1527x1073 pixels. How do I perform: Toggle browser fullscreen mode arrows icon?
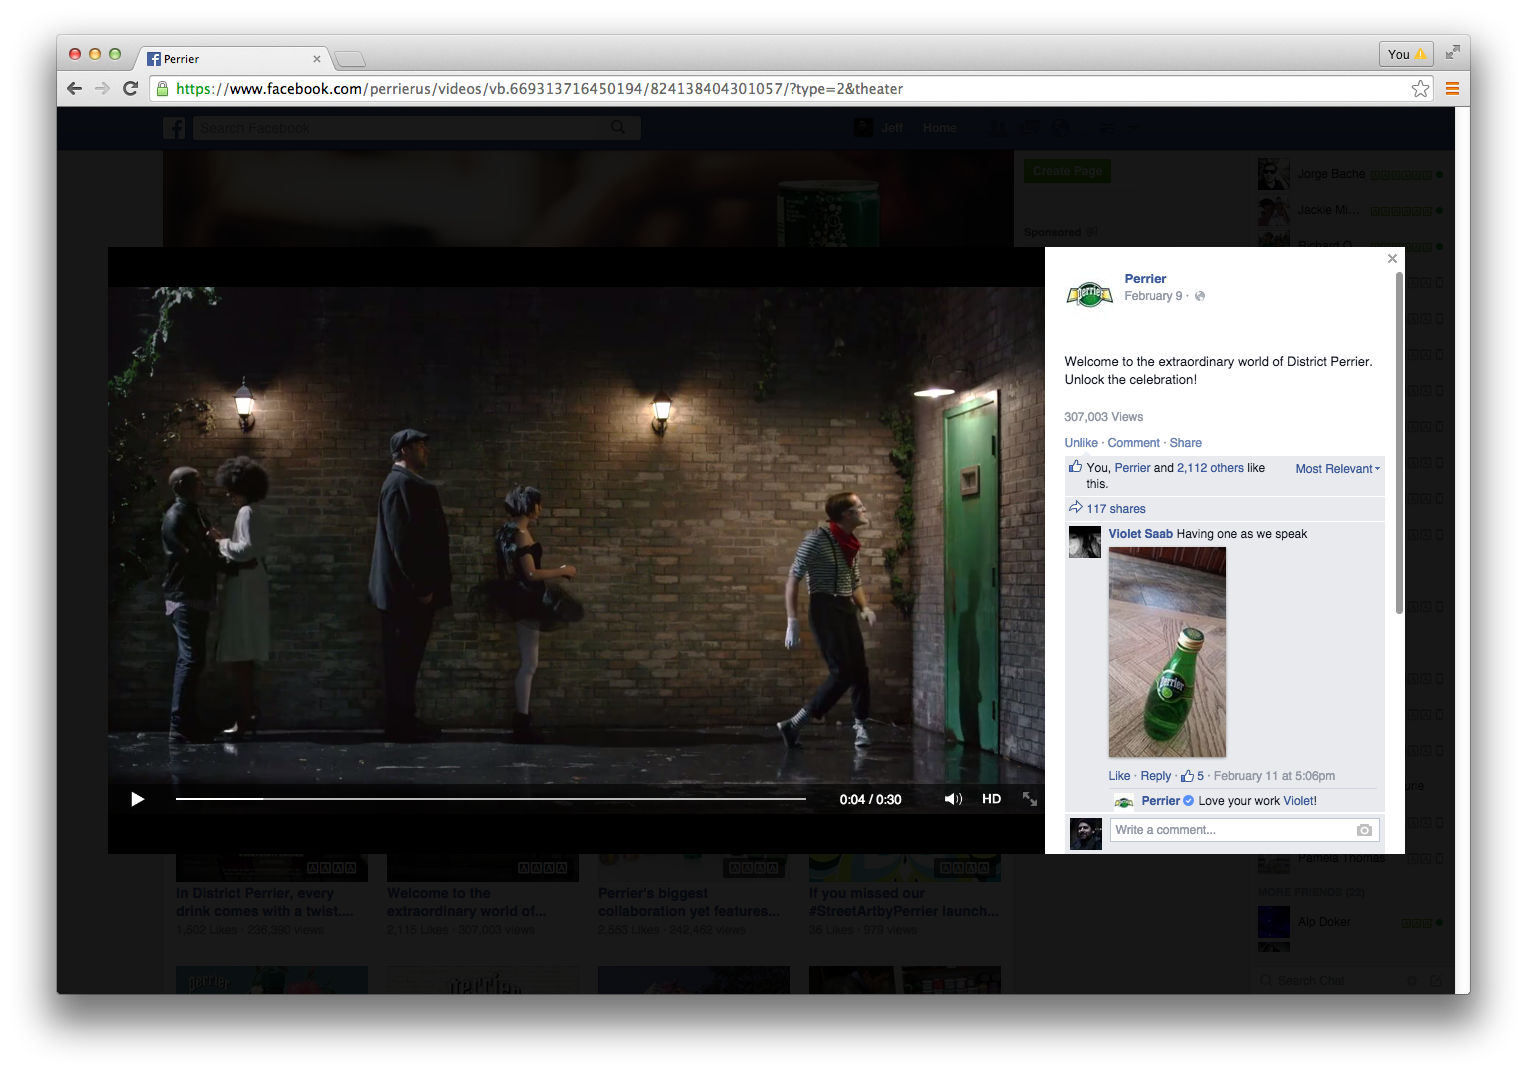point(1452,52)
